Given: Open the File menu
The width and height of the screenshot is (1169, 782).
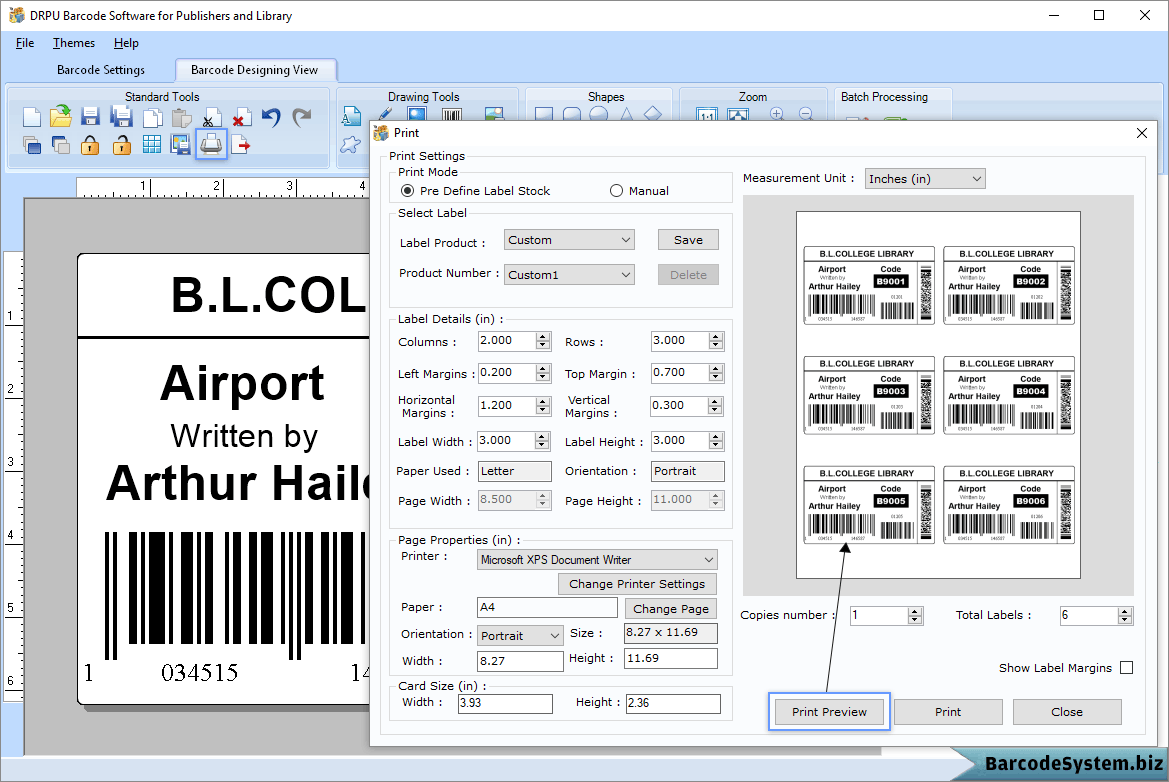Looking at the screenshot, I should [25, 43].
